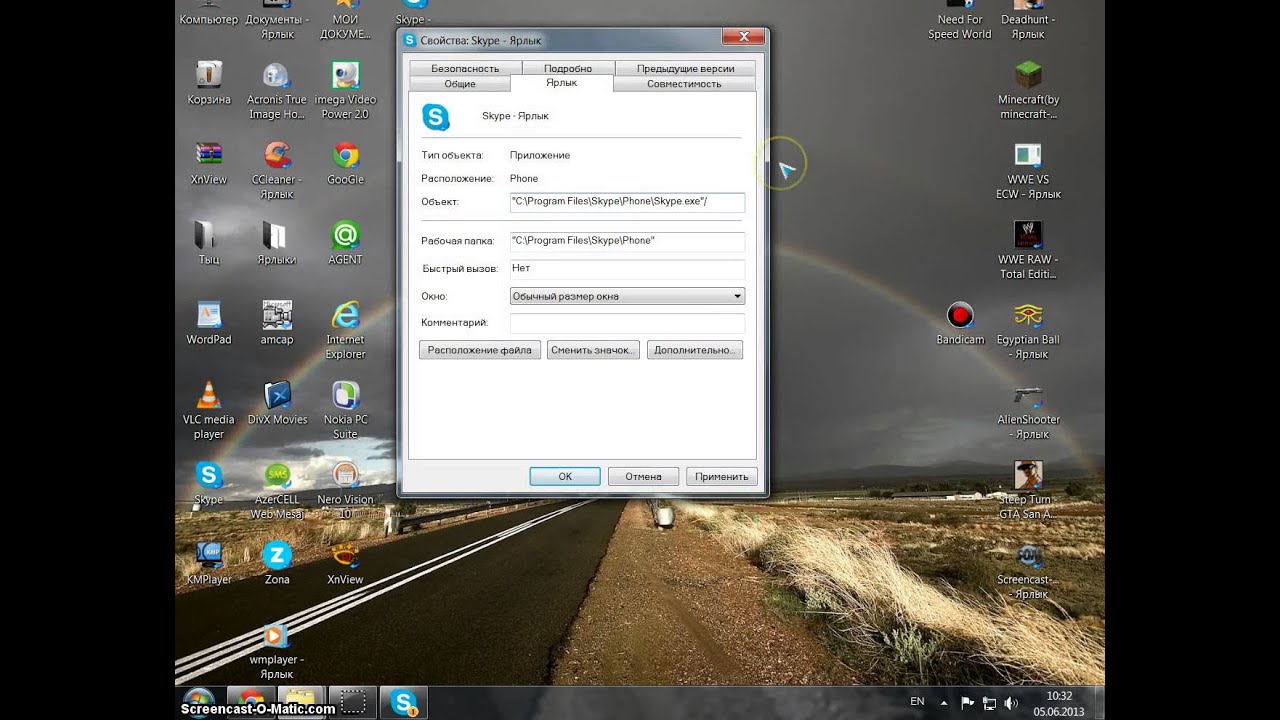Launch amcap desktop icon
Image resolution: width=1280 pixels, height=720 pixels.
click(277, 324)
